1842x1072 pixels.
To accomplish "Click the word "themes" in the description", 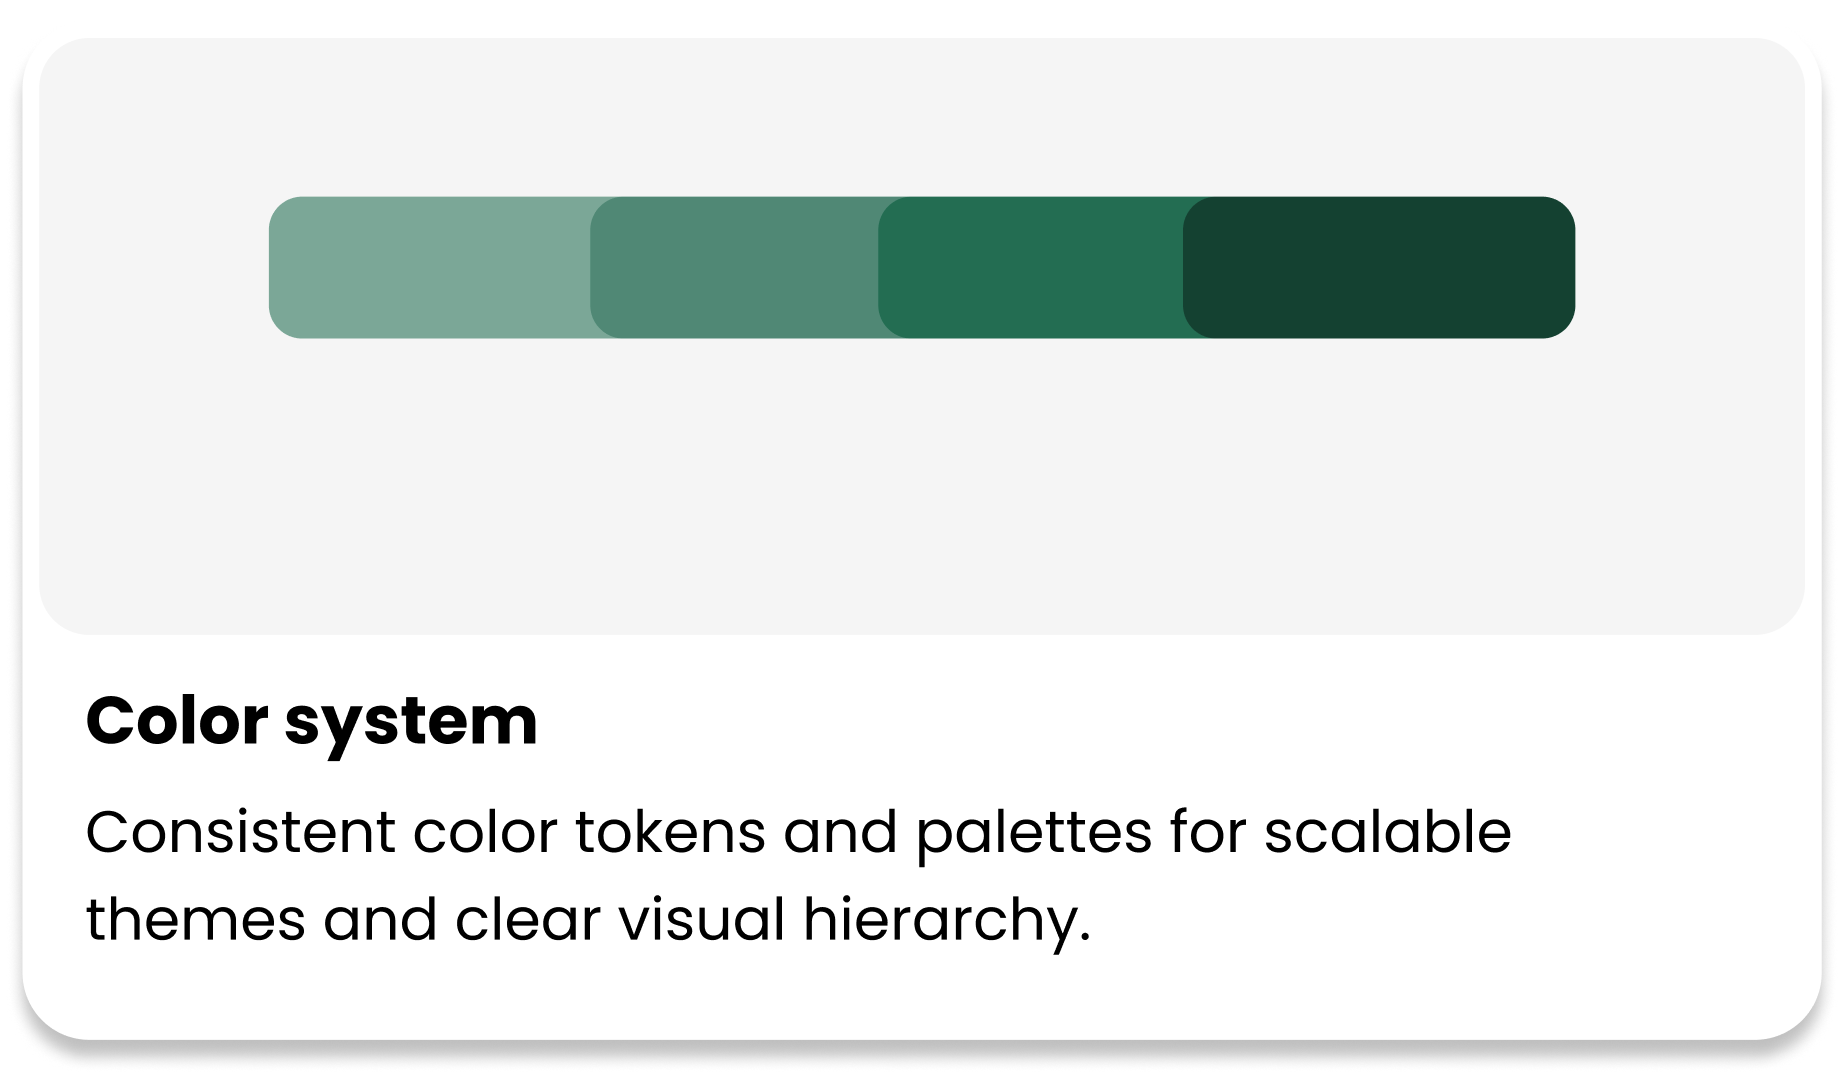I will coord(196,920).
